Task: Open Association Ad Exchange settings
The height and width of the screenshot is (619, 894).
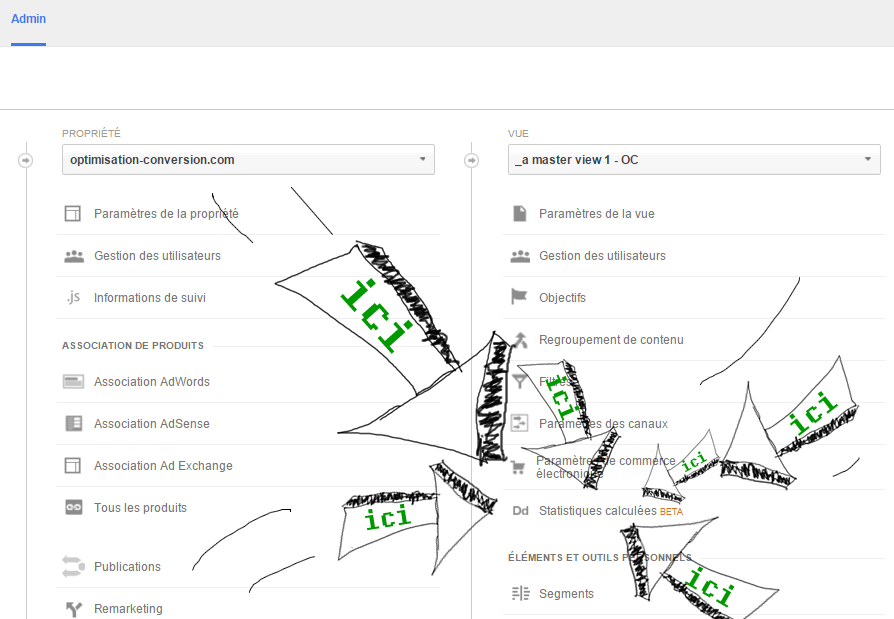Action: click(x=163, y=466)
